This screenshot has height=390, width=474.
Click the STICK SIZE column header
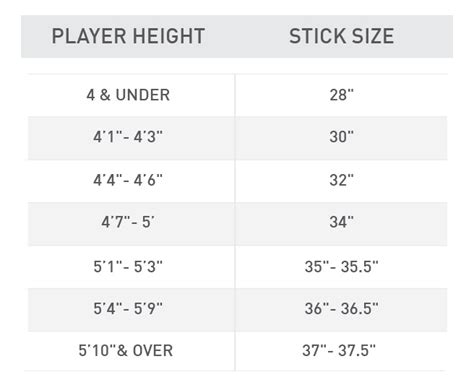click(342, 36)
